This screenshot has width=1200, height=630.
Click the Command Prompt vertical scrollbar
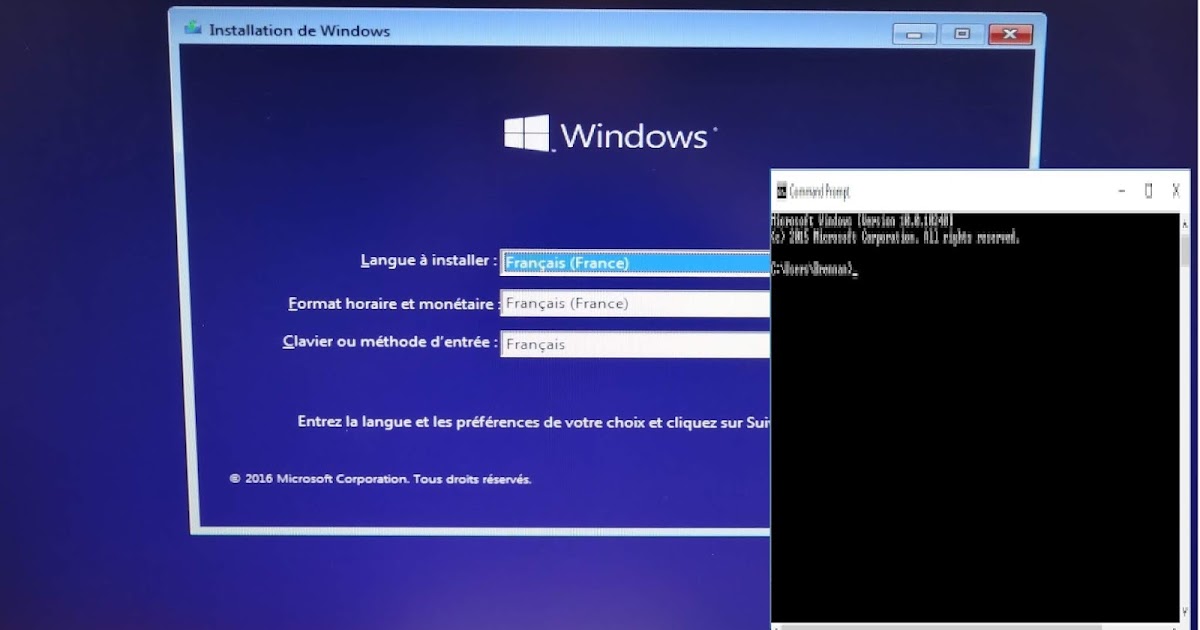click(x=1185, y=418)
